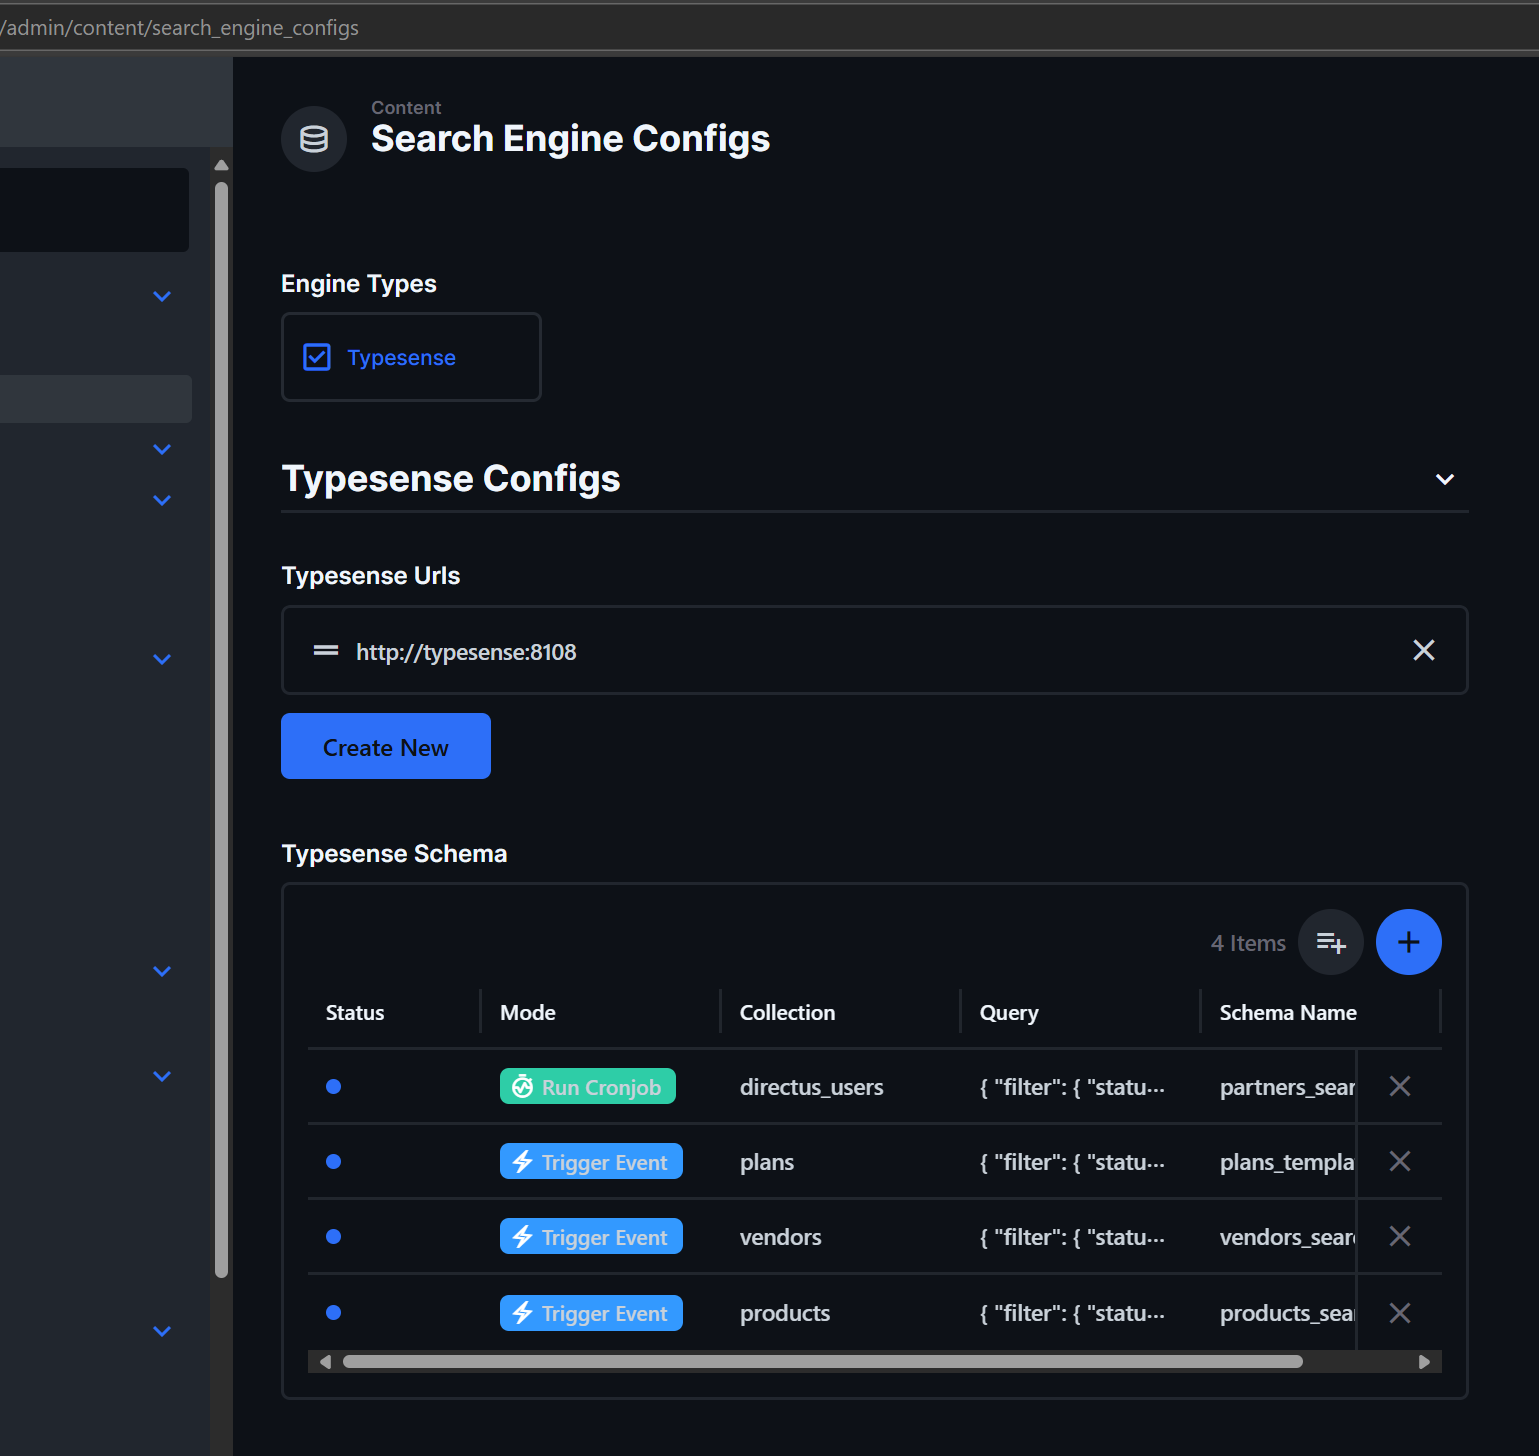Delete the plans schema row

click(x=1399, y=1161)
